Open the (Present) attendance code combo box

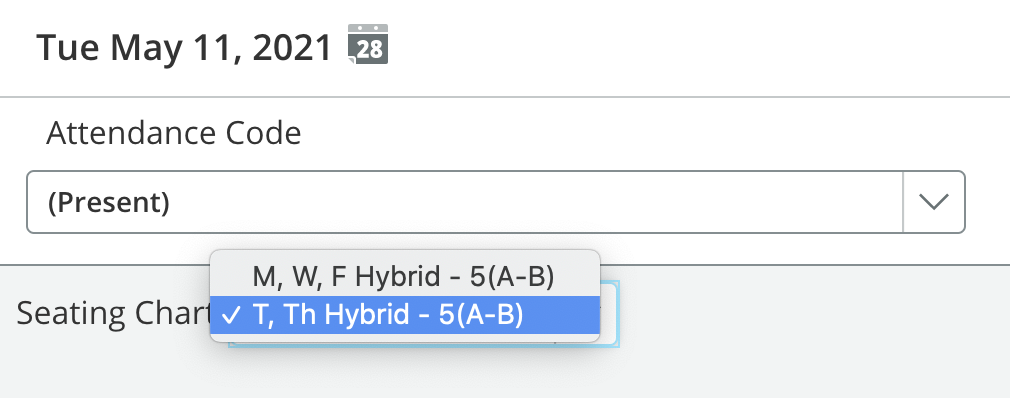495,202
